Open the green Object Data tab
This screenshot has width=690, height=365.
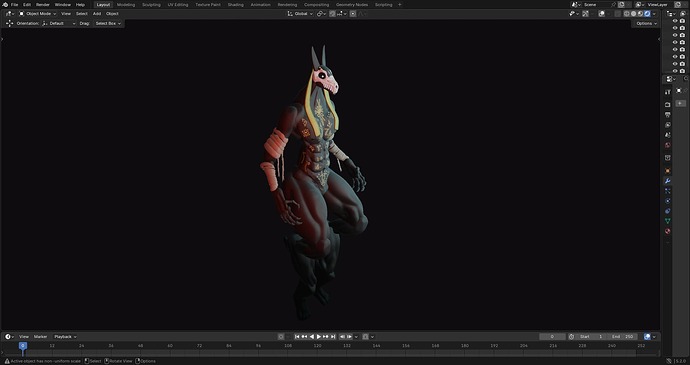point(668,221)
